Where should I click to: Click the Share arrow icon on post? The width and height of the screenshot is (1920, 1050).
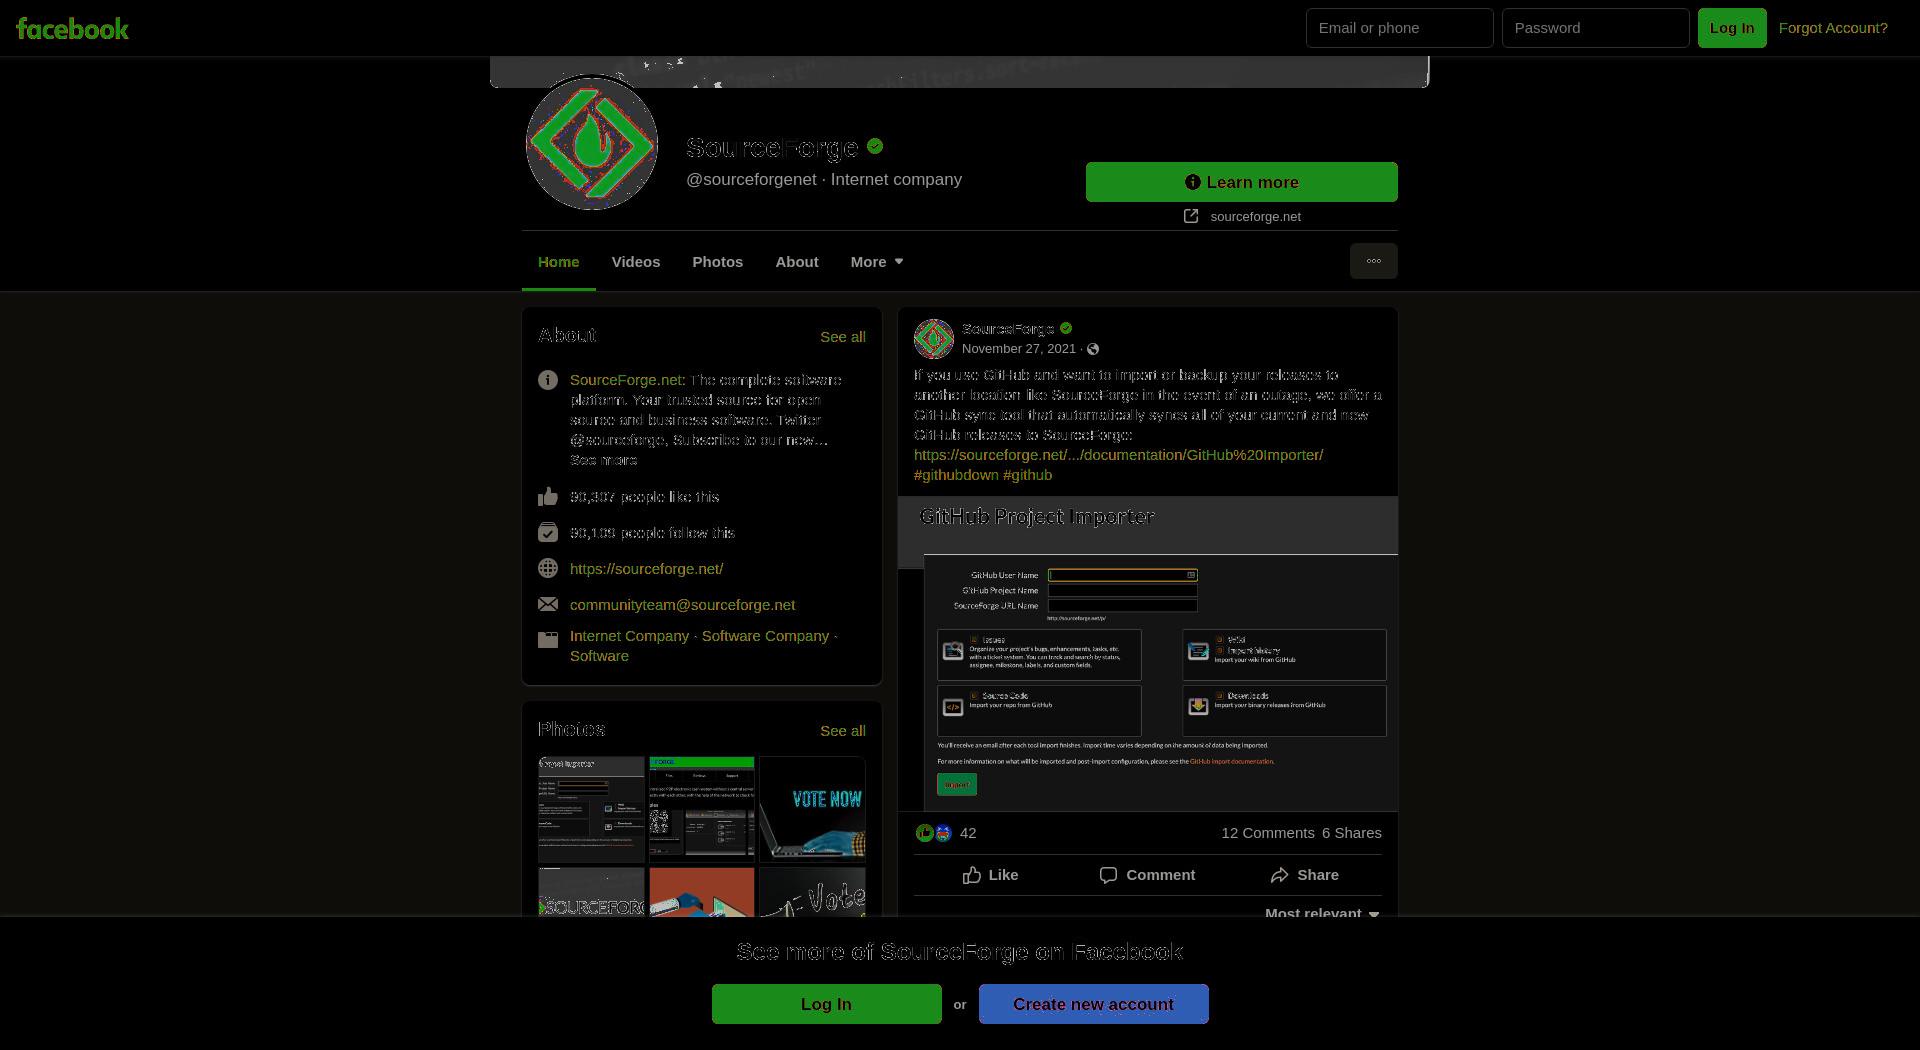1279,875
